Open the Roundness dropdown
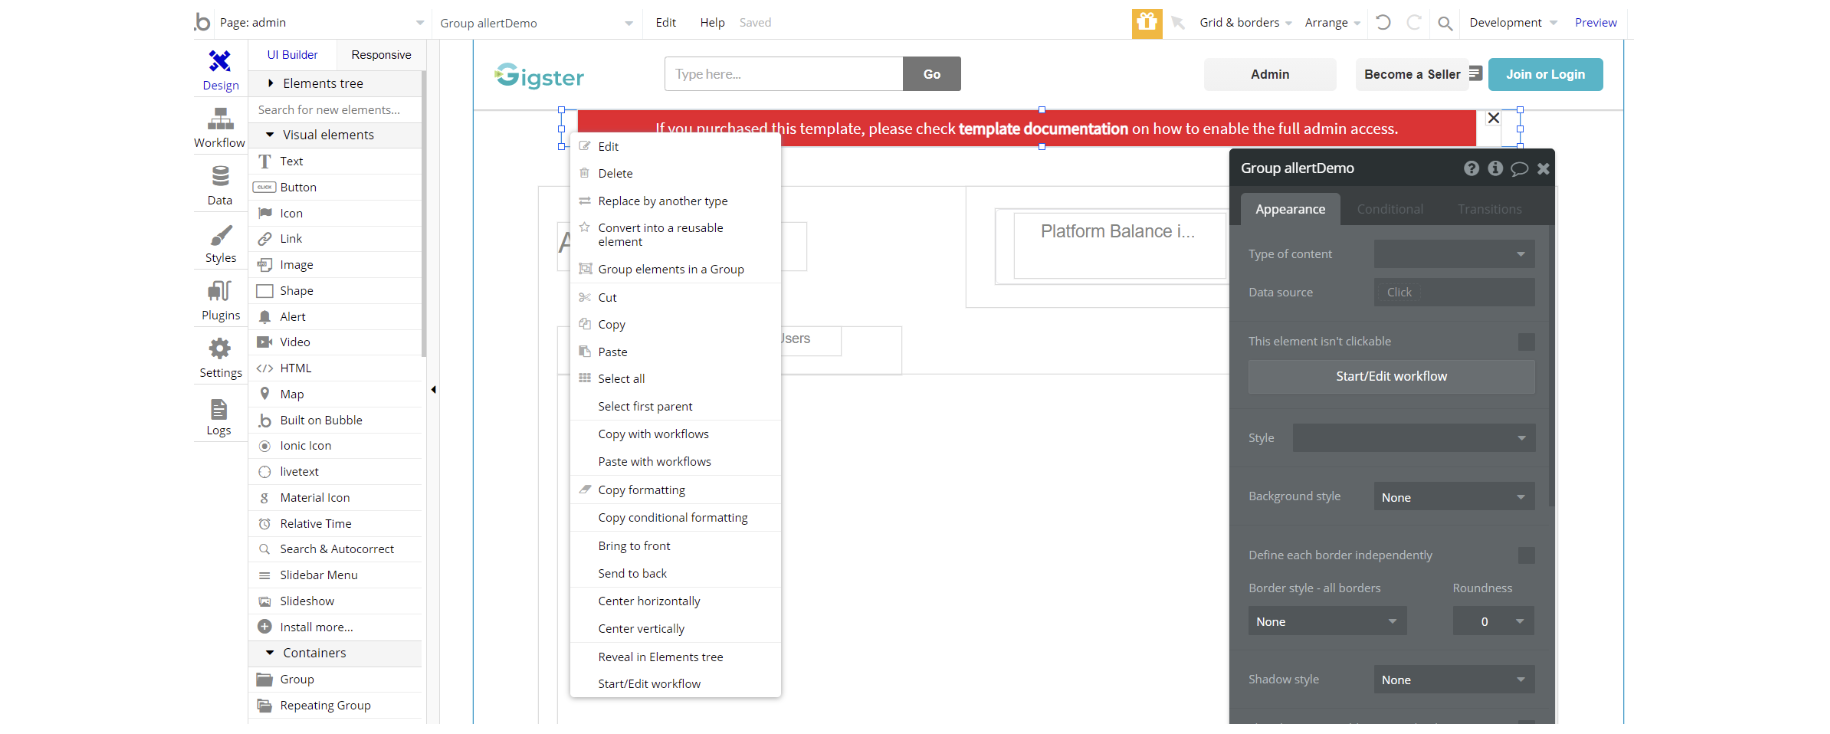1830x734 pixels. tap(1494, 621)
